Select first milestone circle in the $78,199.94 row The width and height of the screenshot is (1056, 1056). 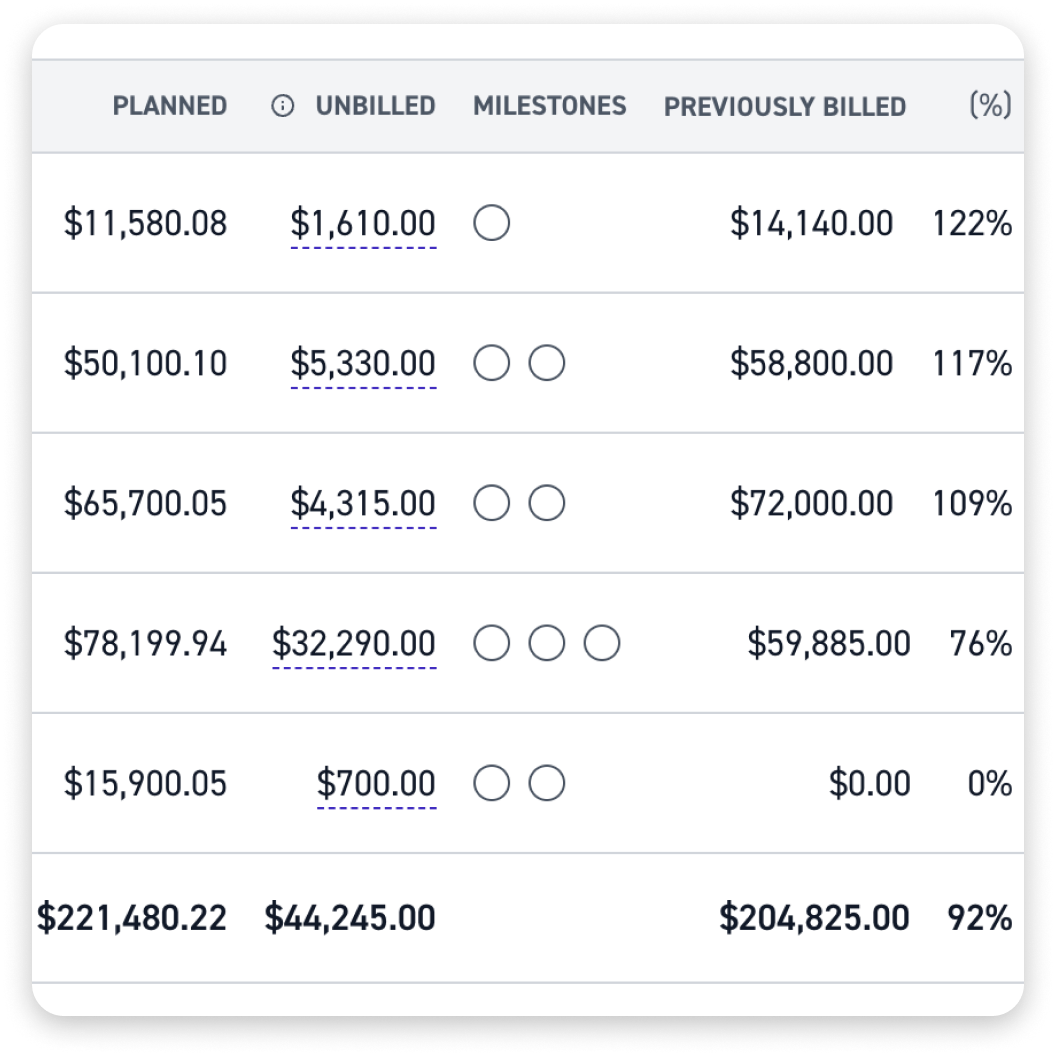(492, 643)
